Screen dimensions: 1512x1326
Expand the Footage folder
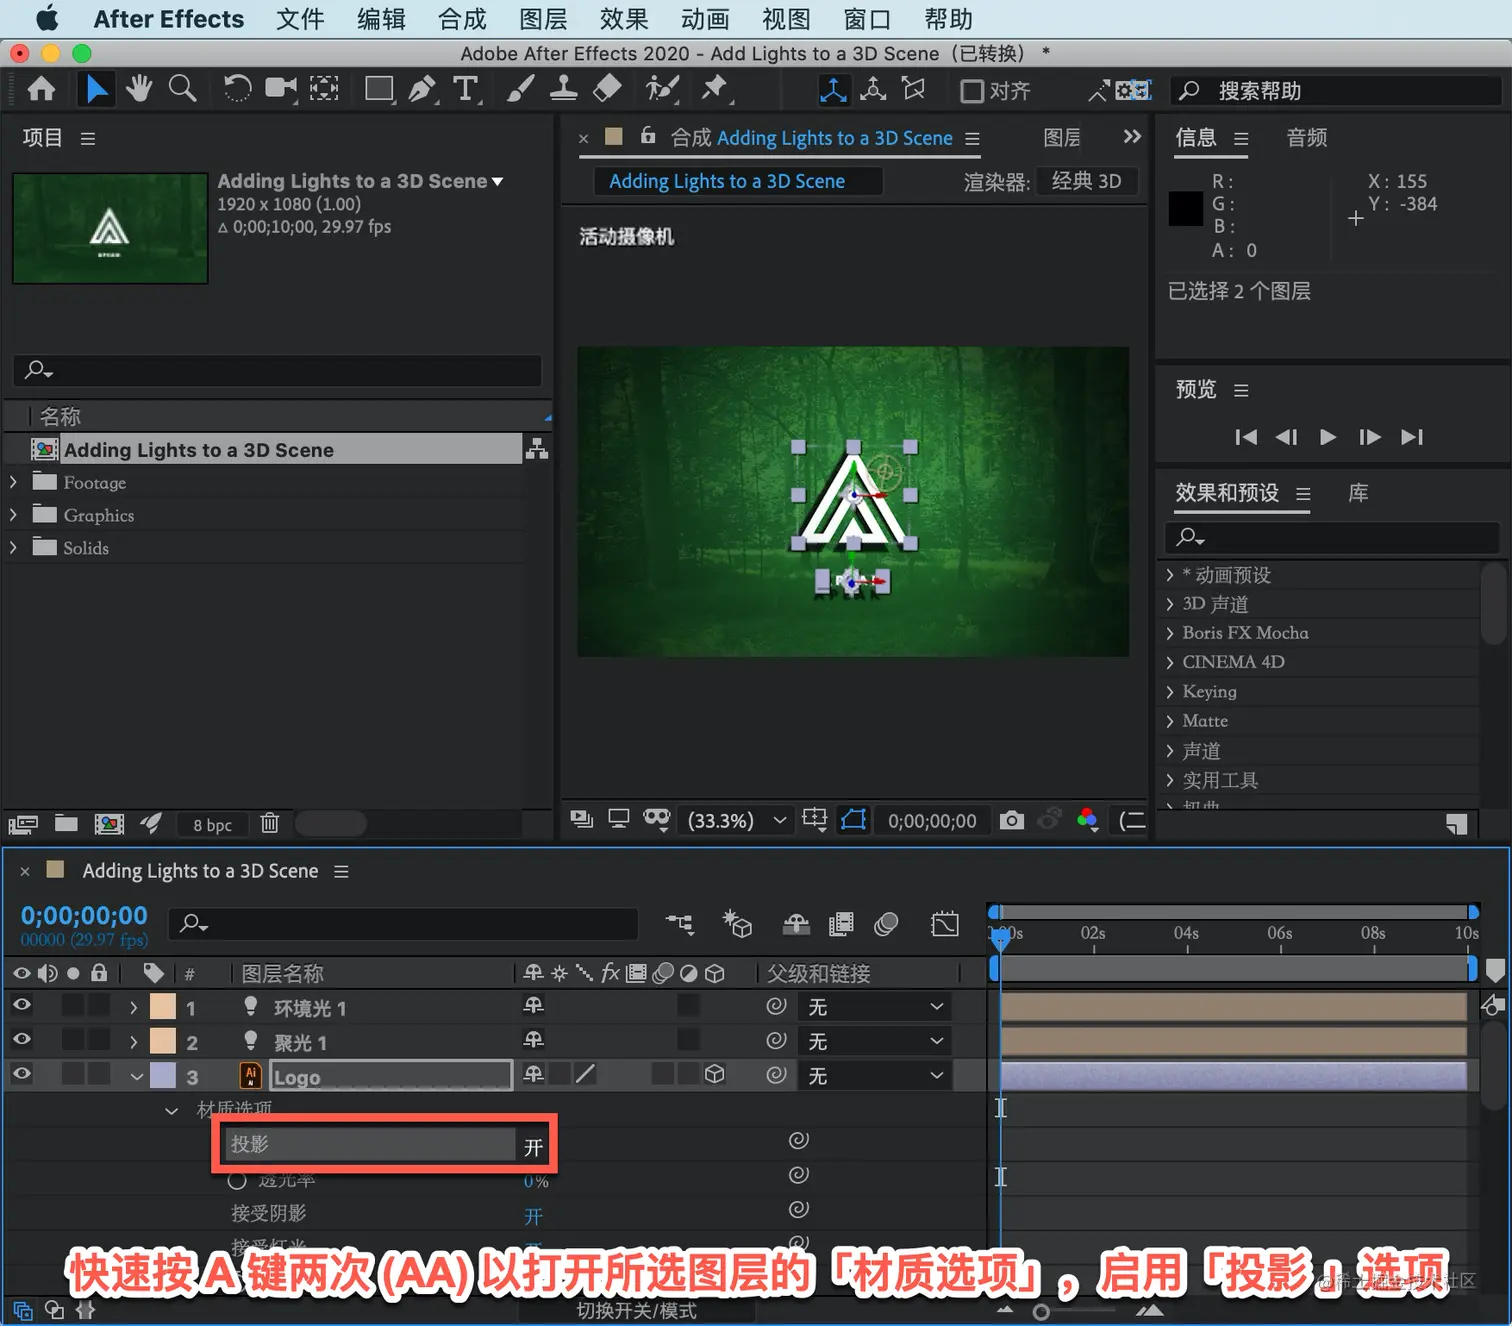(x=13, y=482)
